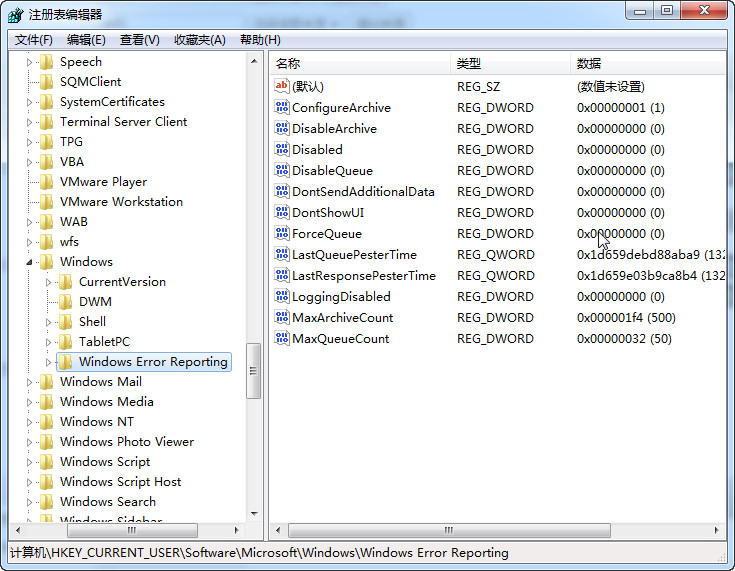Viewport: 735px width, 571px height.
Task: Click the TPG folder icon
Action: coord(47,142)
